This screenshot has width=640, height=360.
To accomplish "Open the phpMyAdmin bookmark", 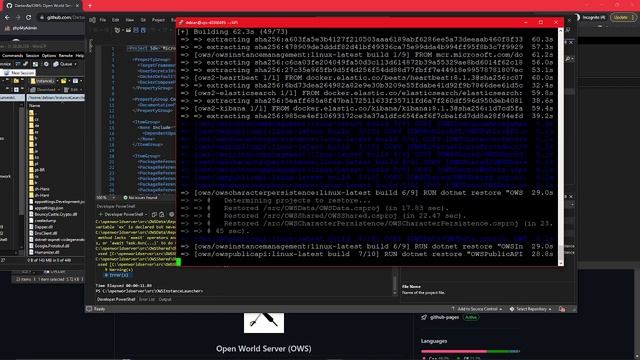I will tap(21, 28).
